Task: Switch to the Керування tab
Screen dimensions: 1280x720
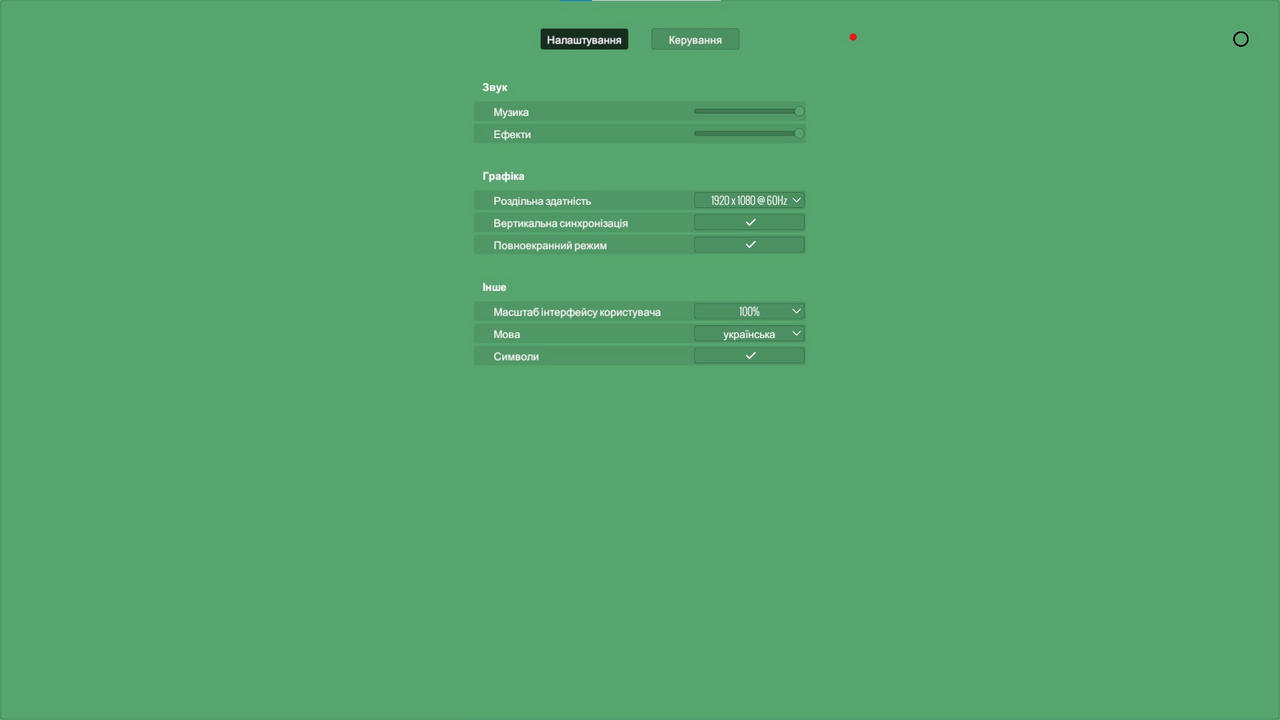Action: pos(695,40)
